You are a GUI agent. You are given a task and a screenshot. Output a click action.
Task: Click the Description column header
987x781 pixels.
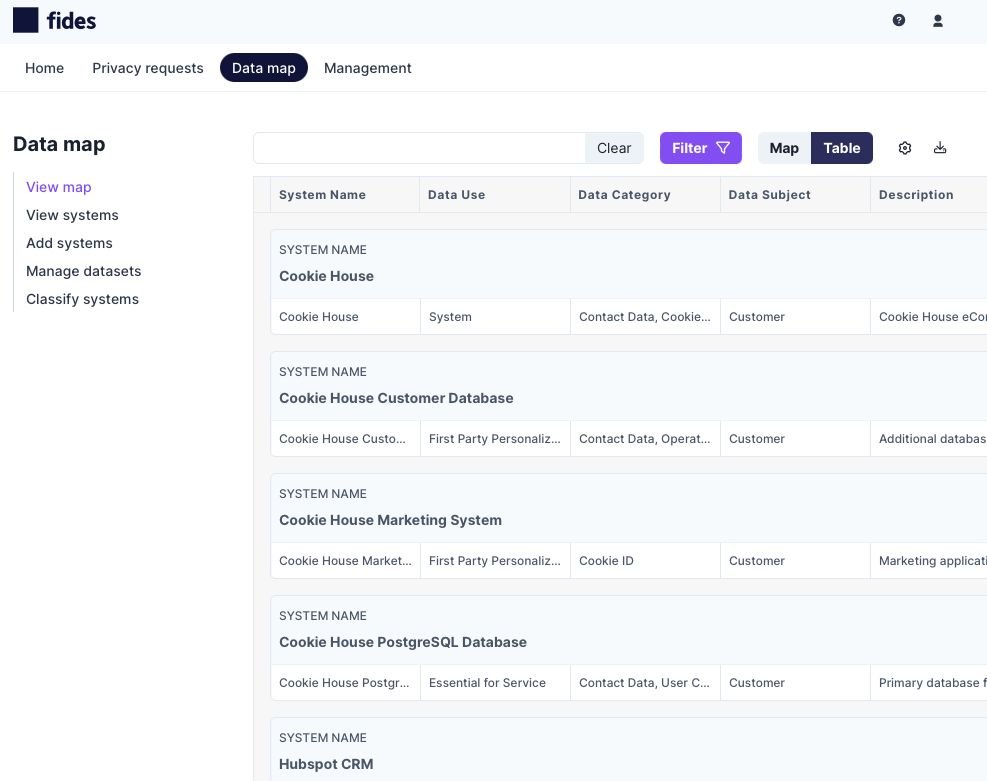929,195
